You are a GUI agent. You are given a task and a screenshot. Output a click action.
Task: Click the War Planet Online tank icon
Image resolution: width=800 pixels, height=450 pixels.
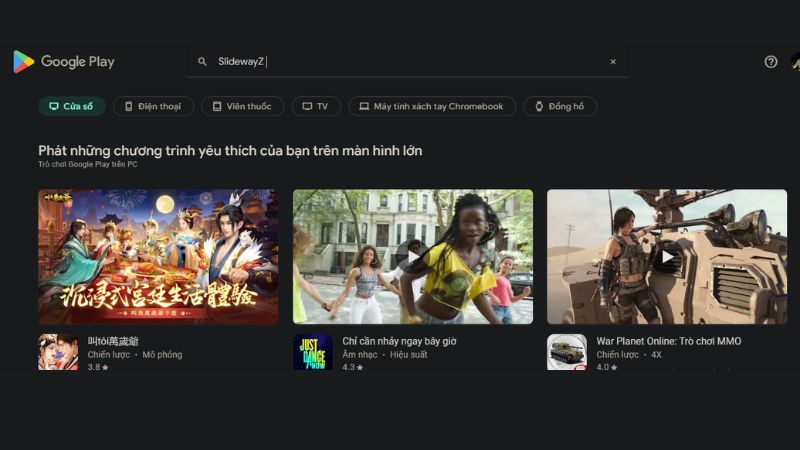point(567,352)
